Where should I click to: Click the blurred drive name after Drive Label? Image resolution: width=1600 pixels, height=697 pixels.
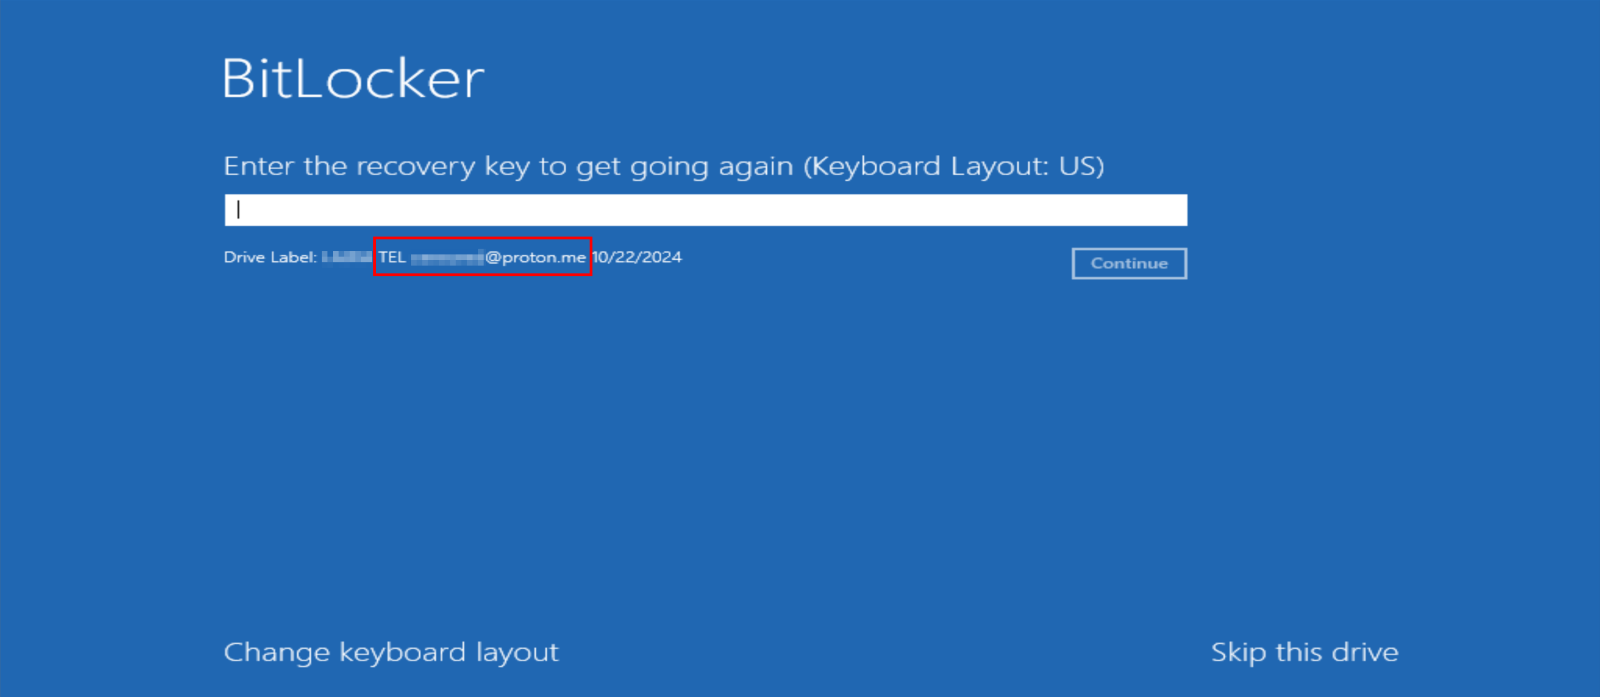pos(347,257)
